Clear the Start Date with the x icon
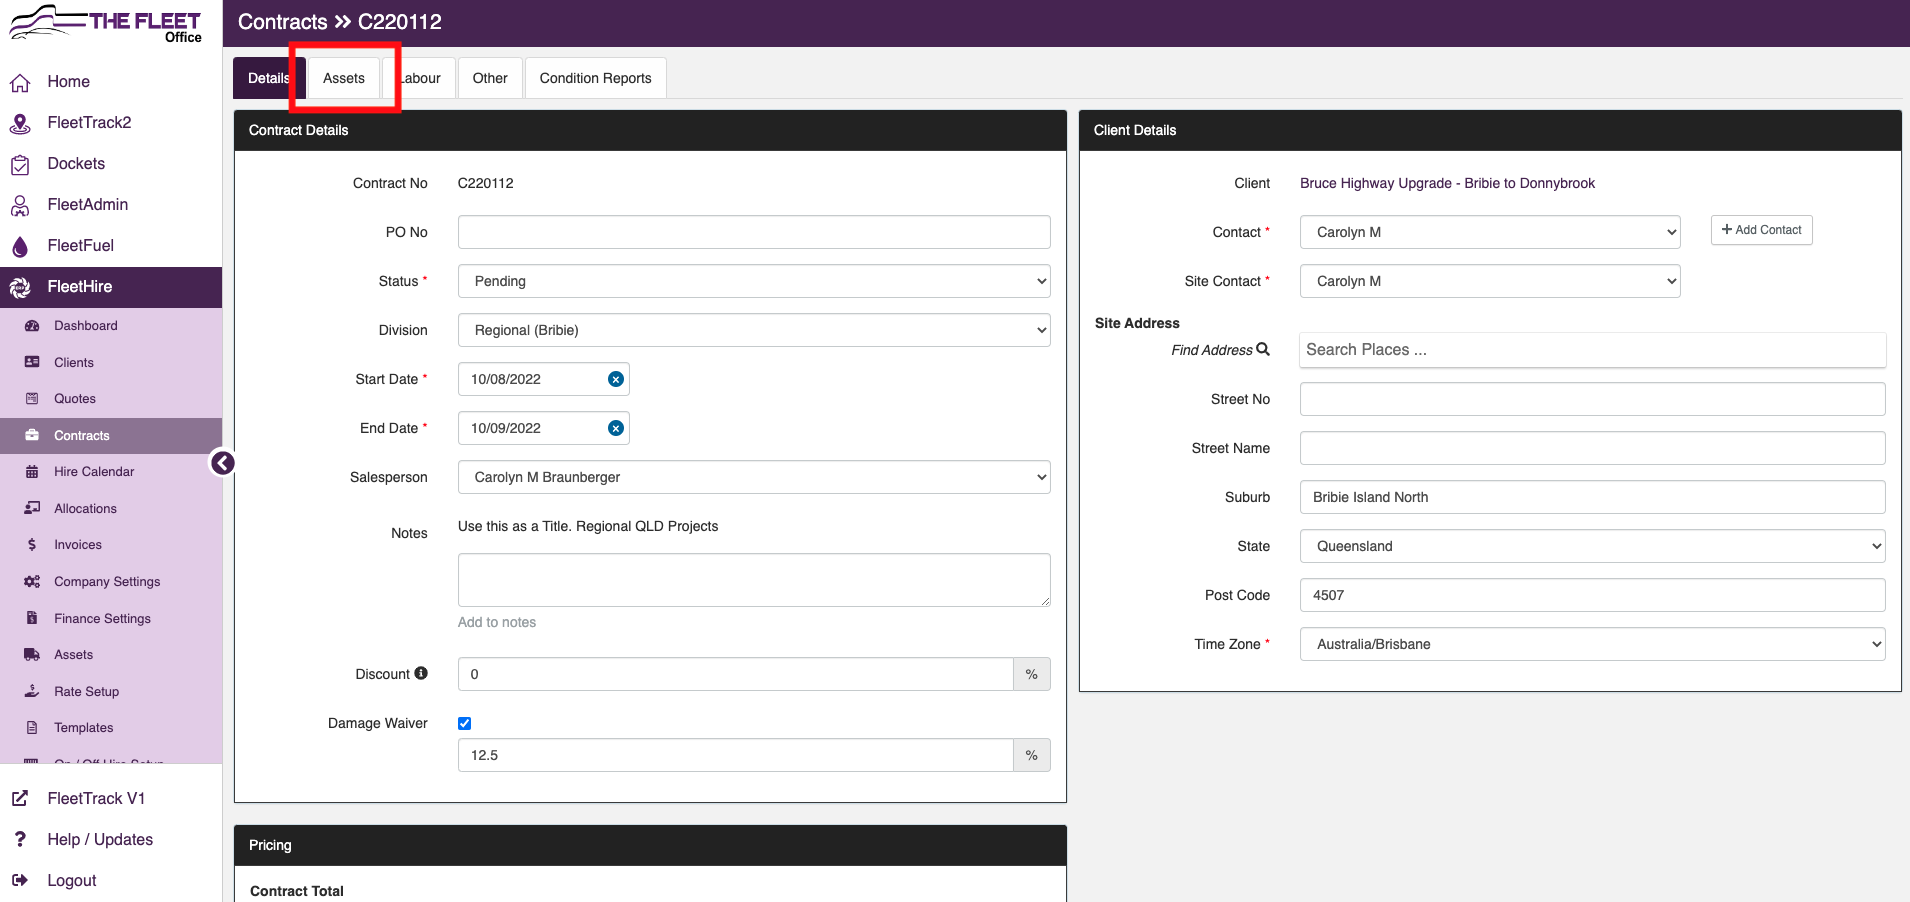Viewport: 1910px width, 902px height. 616,379
